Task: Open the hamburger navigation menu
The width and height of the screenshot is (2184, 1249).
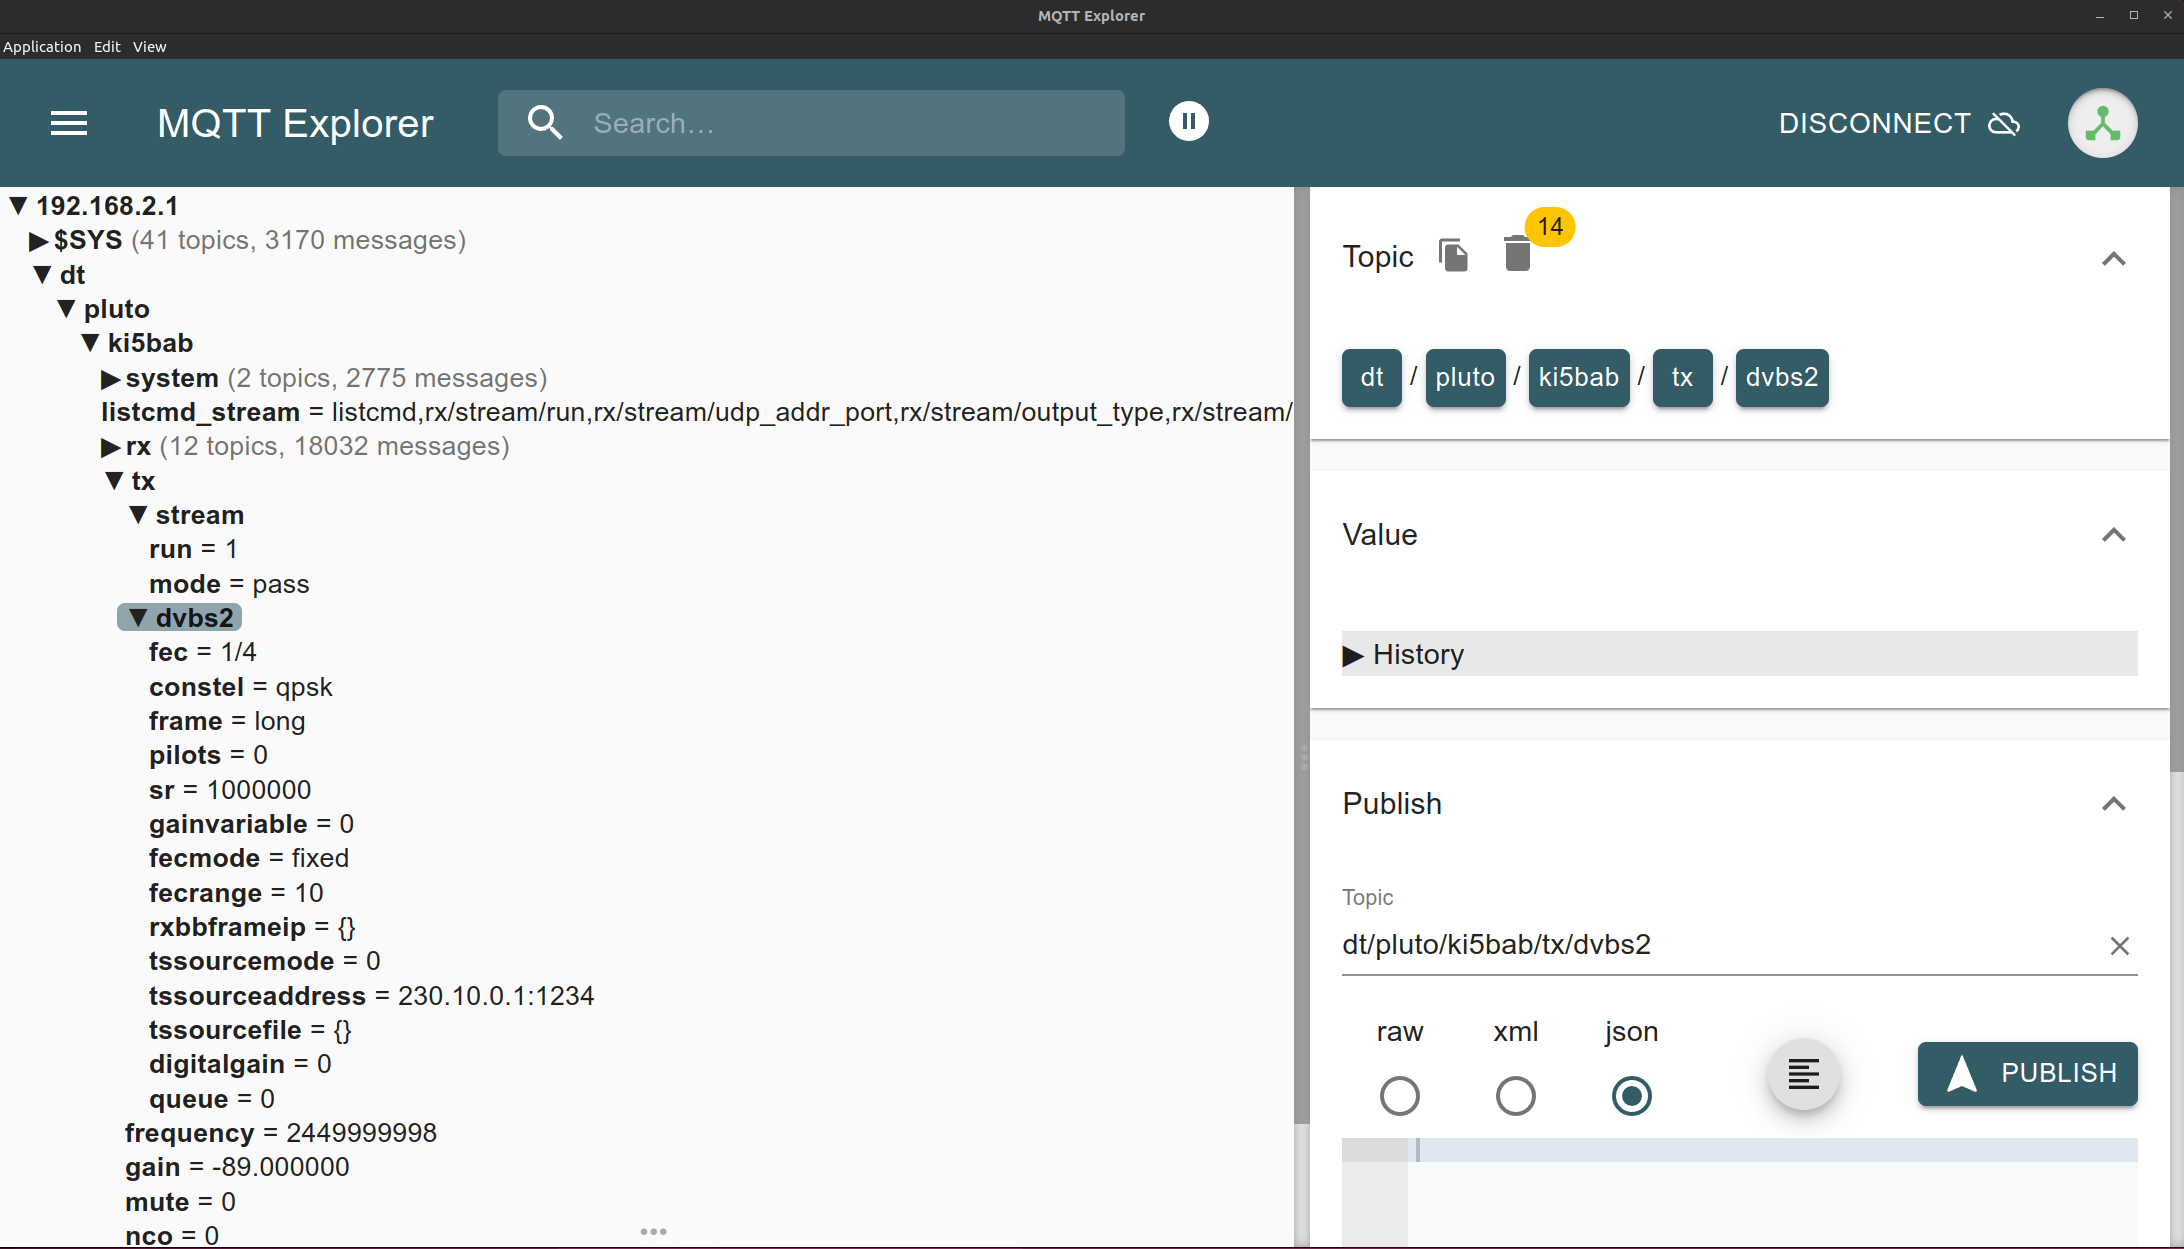Action: [69, 123]
